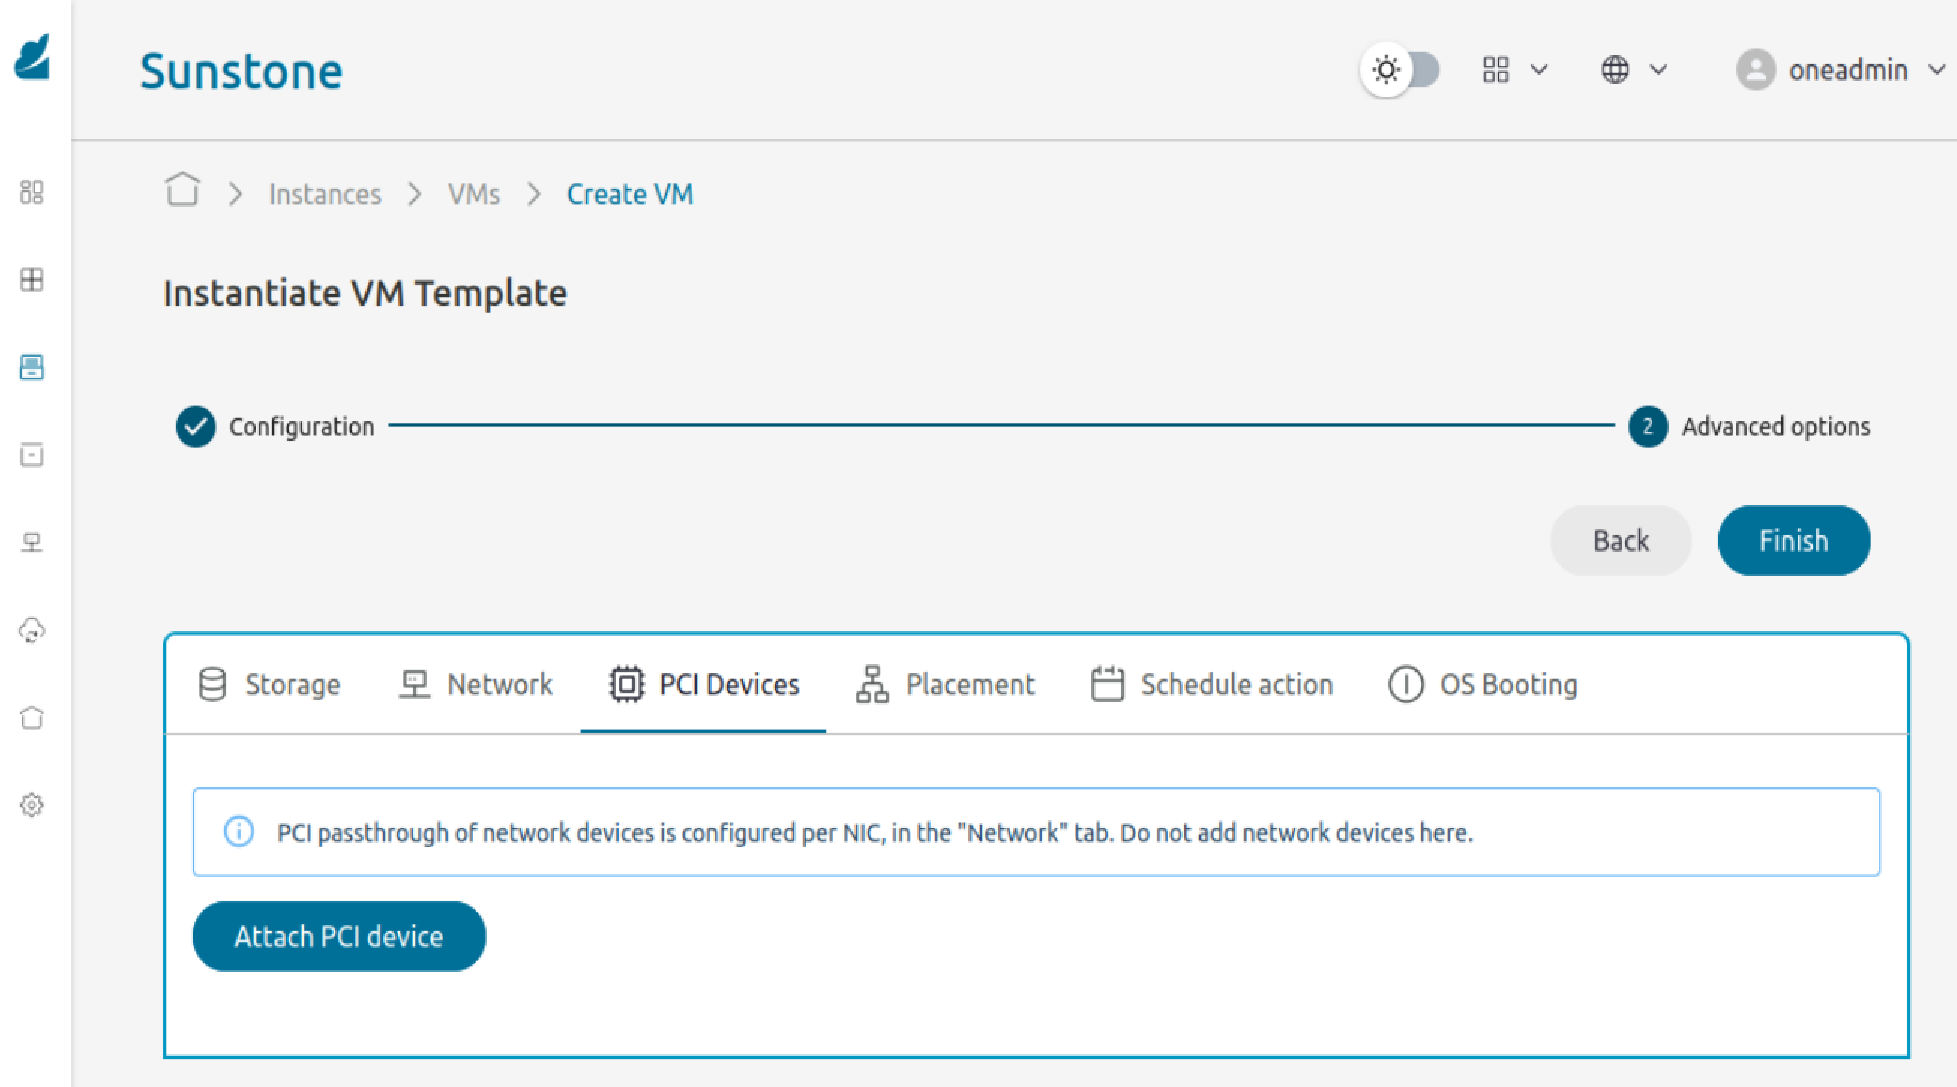This screenshot has height=1087, width=1957.
Task: Toggle the light/dark theme switch
Action: pyautogui.click(x=1400, y=70)
